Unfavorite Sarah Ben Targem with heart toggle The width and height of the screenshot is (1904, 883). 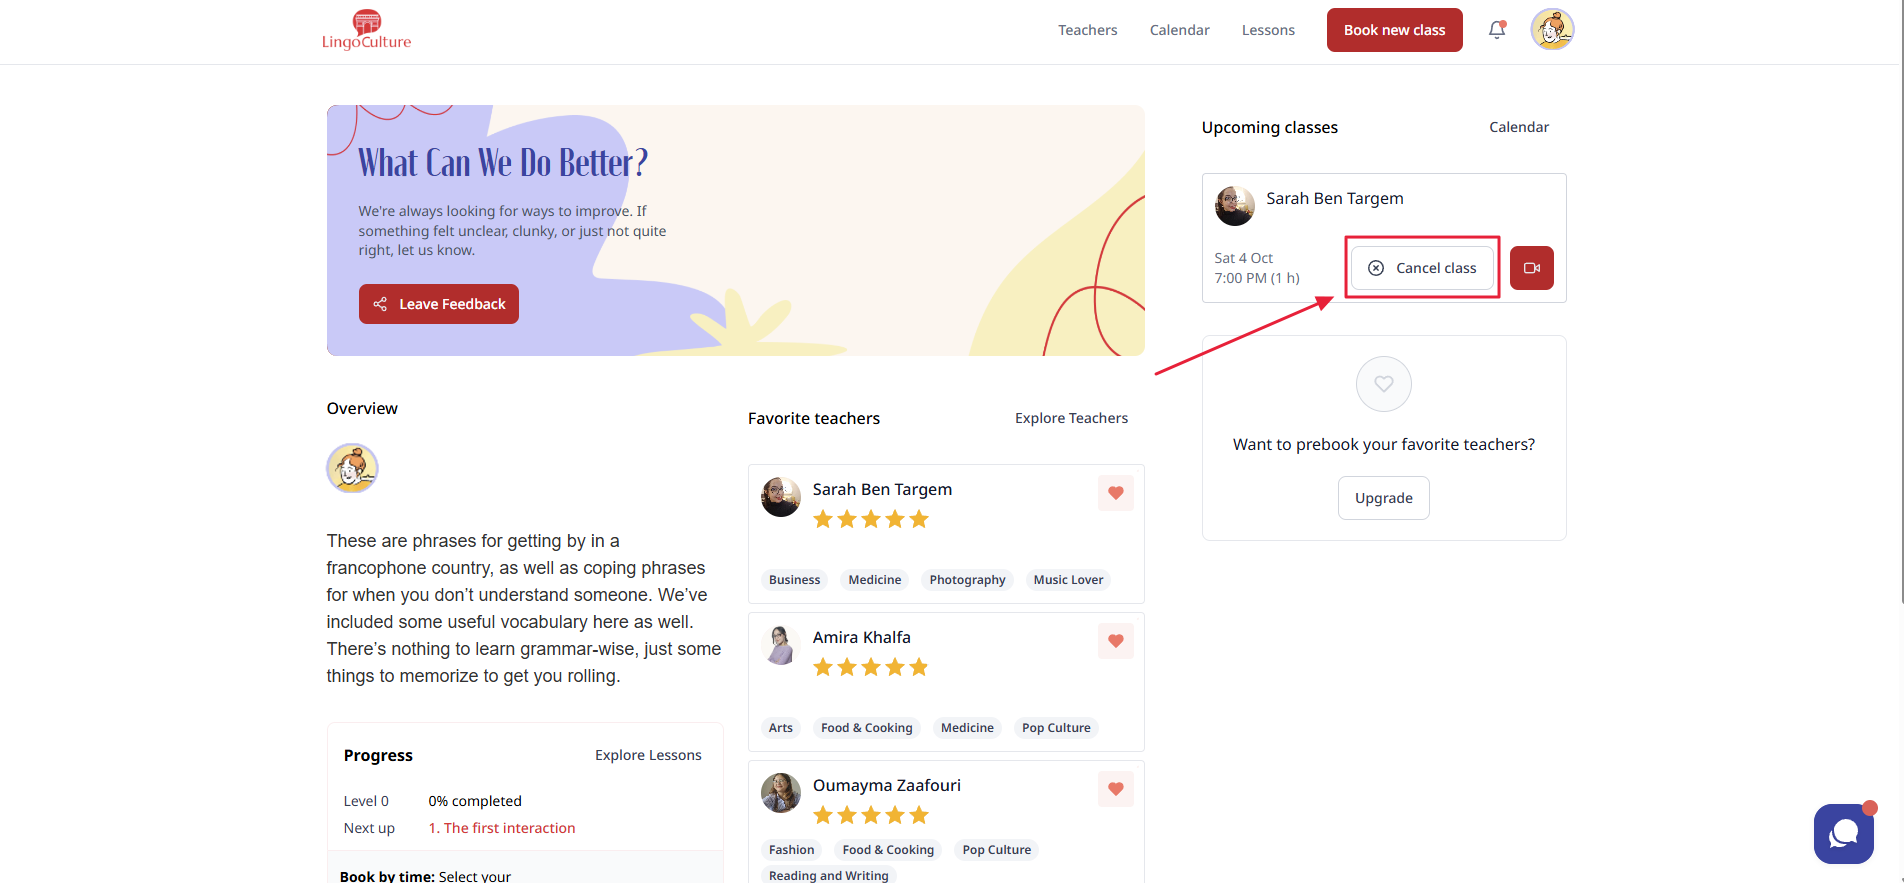coord(1115,493)
